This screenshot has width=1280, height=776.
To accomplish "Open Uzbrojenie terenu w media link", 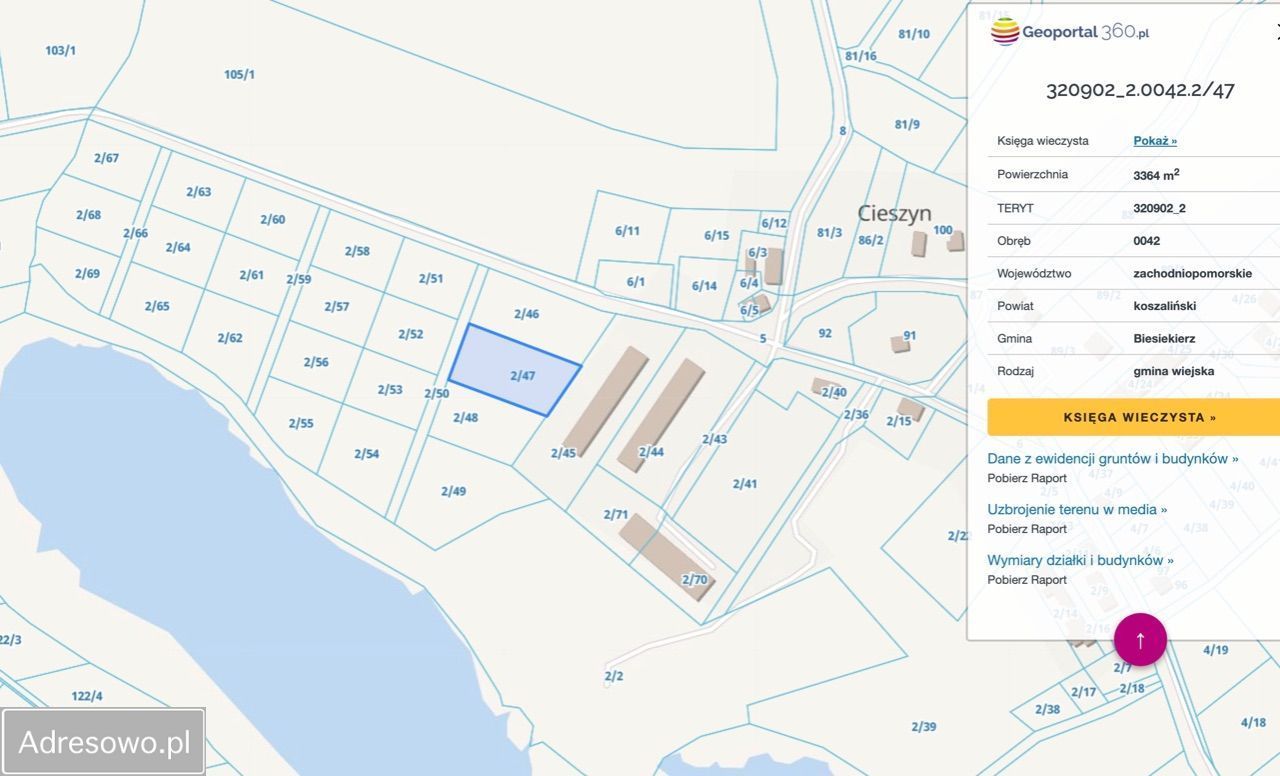I will [x=1077, y=510].
